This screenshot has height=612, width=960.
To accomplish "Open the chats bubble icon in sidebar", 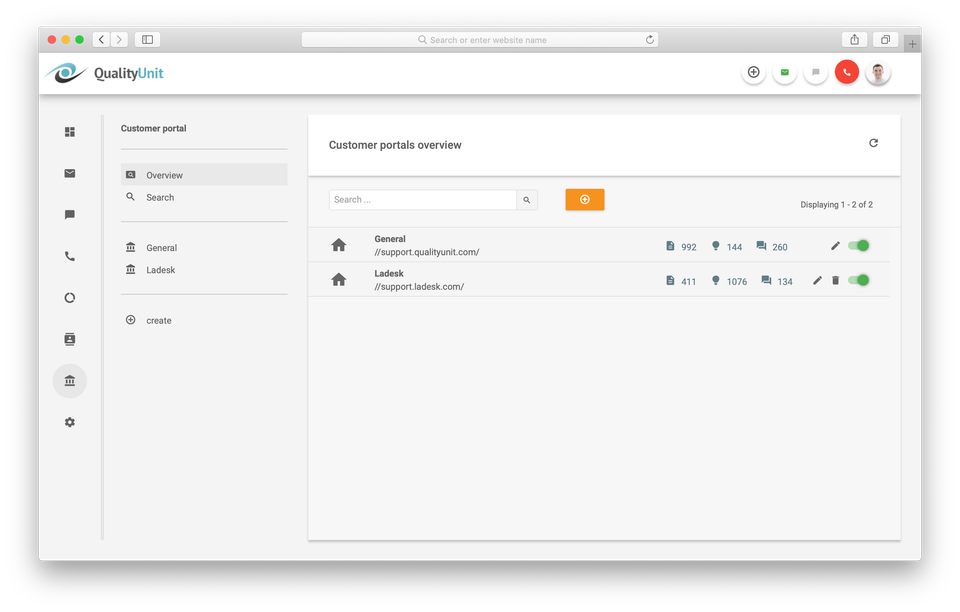I will coord(70,215).
